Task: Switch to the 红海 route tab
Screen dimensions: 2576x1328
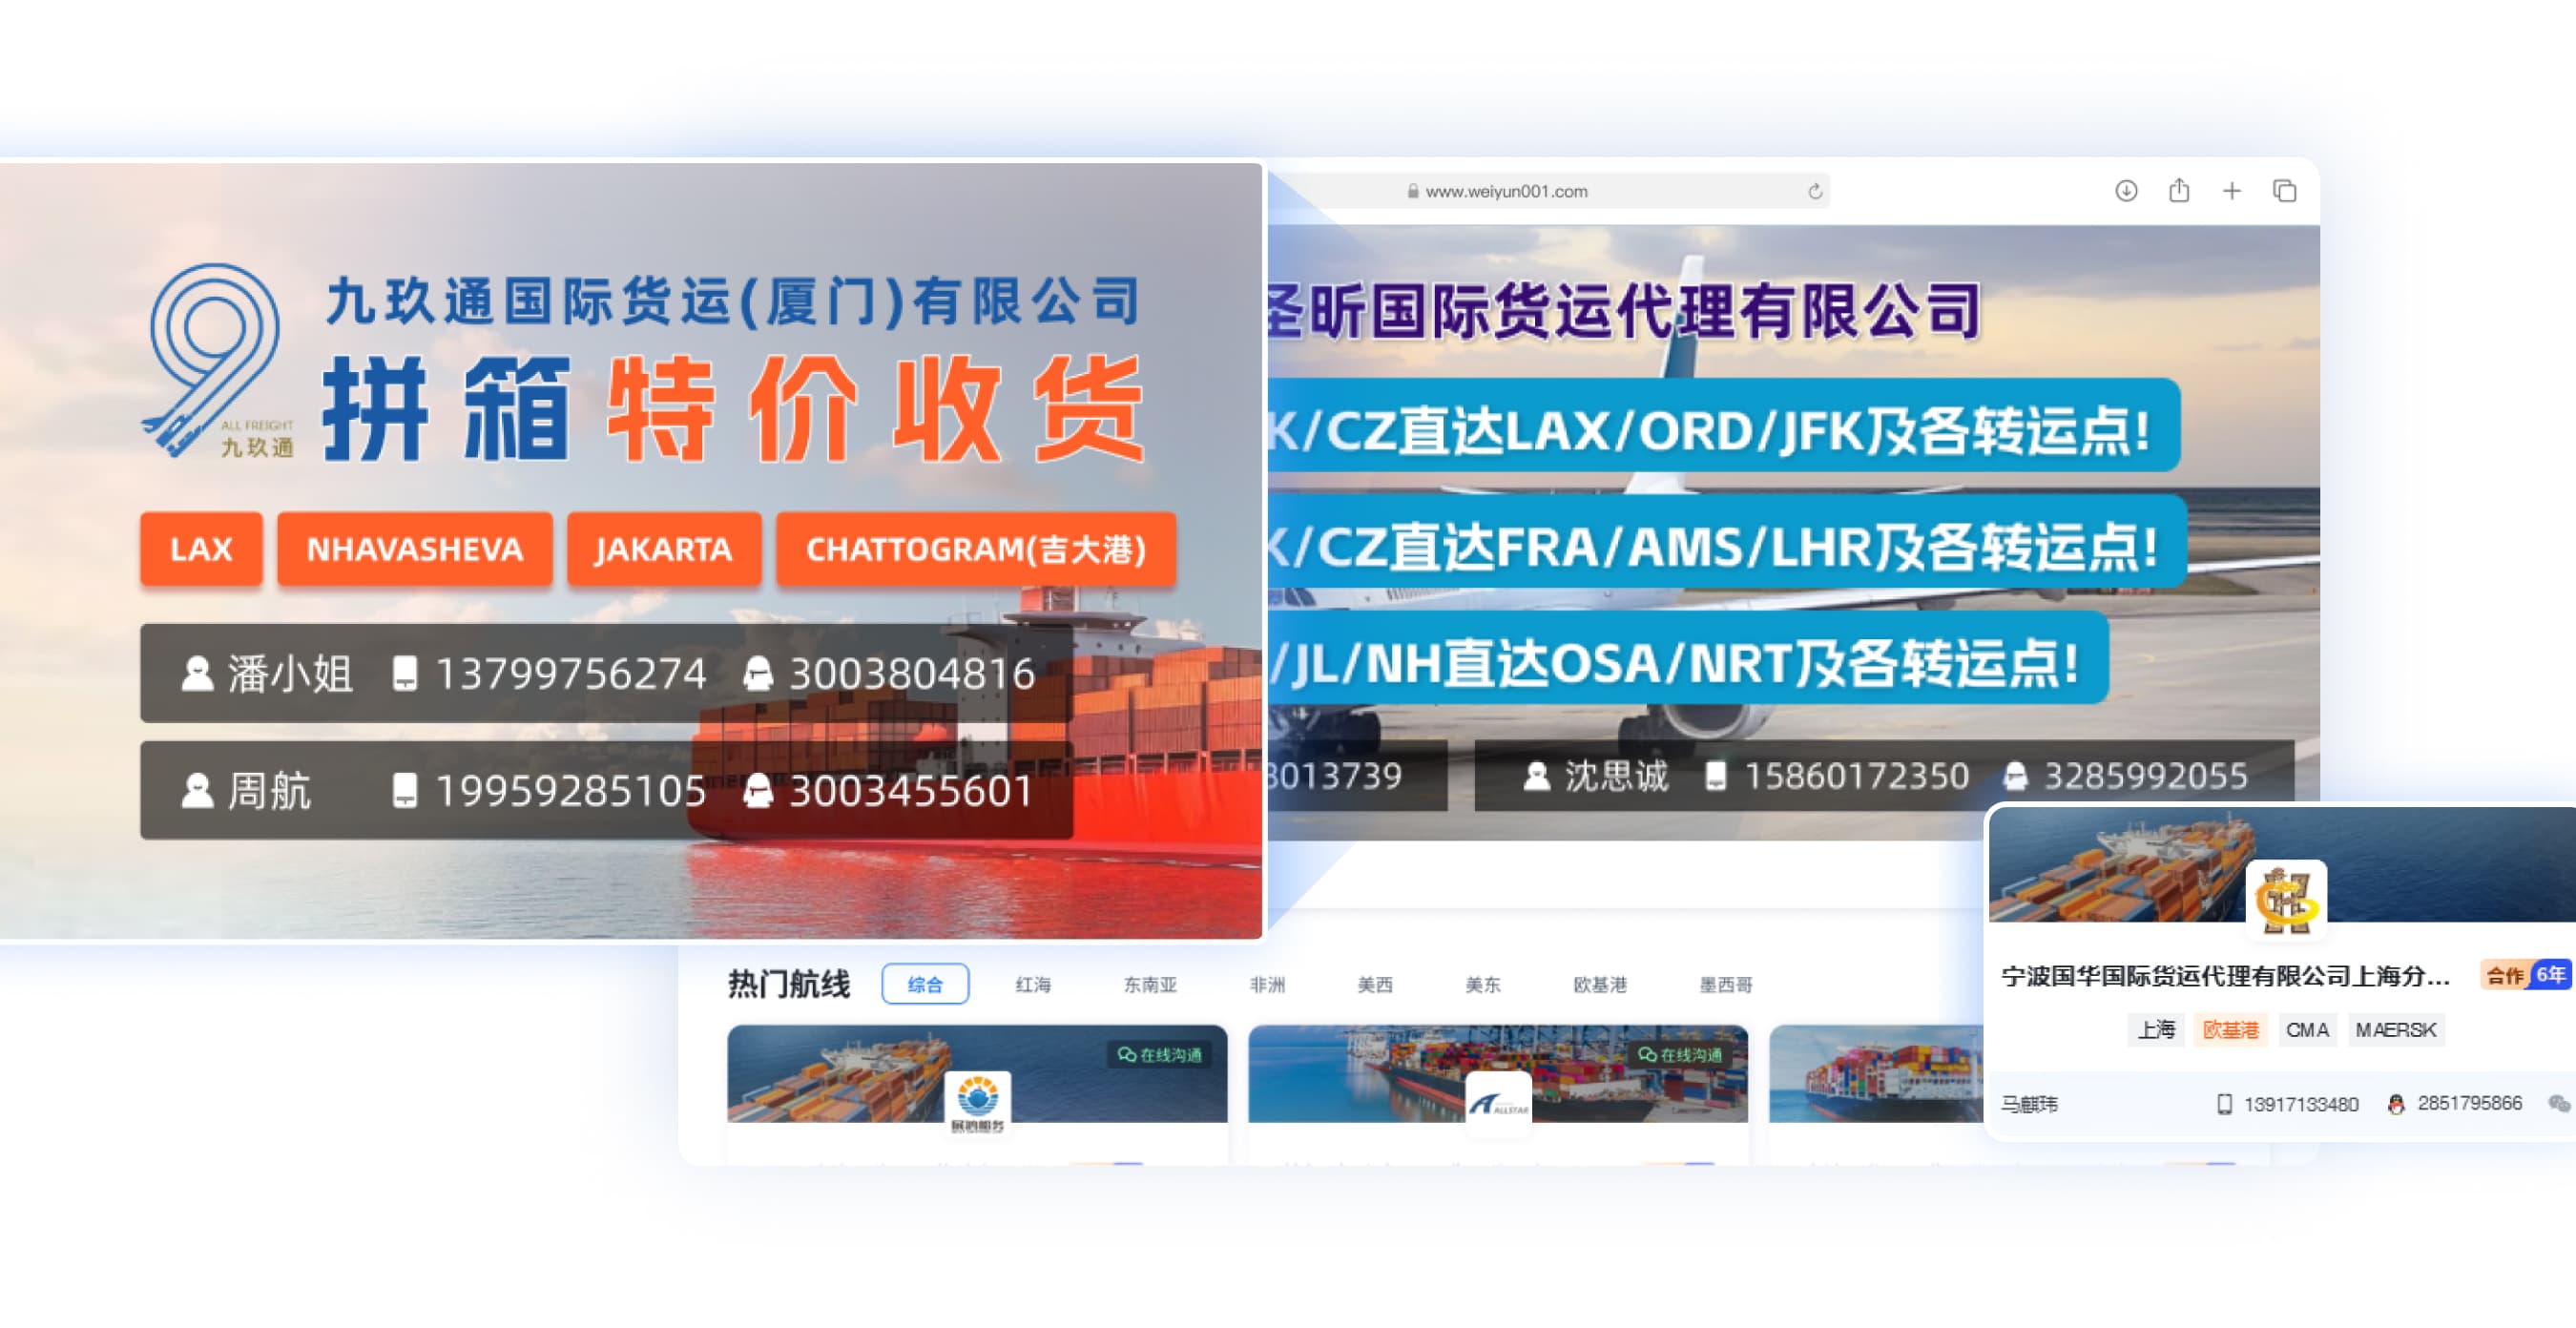Action: coord(1033,985)
